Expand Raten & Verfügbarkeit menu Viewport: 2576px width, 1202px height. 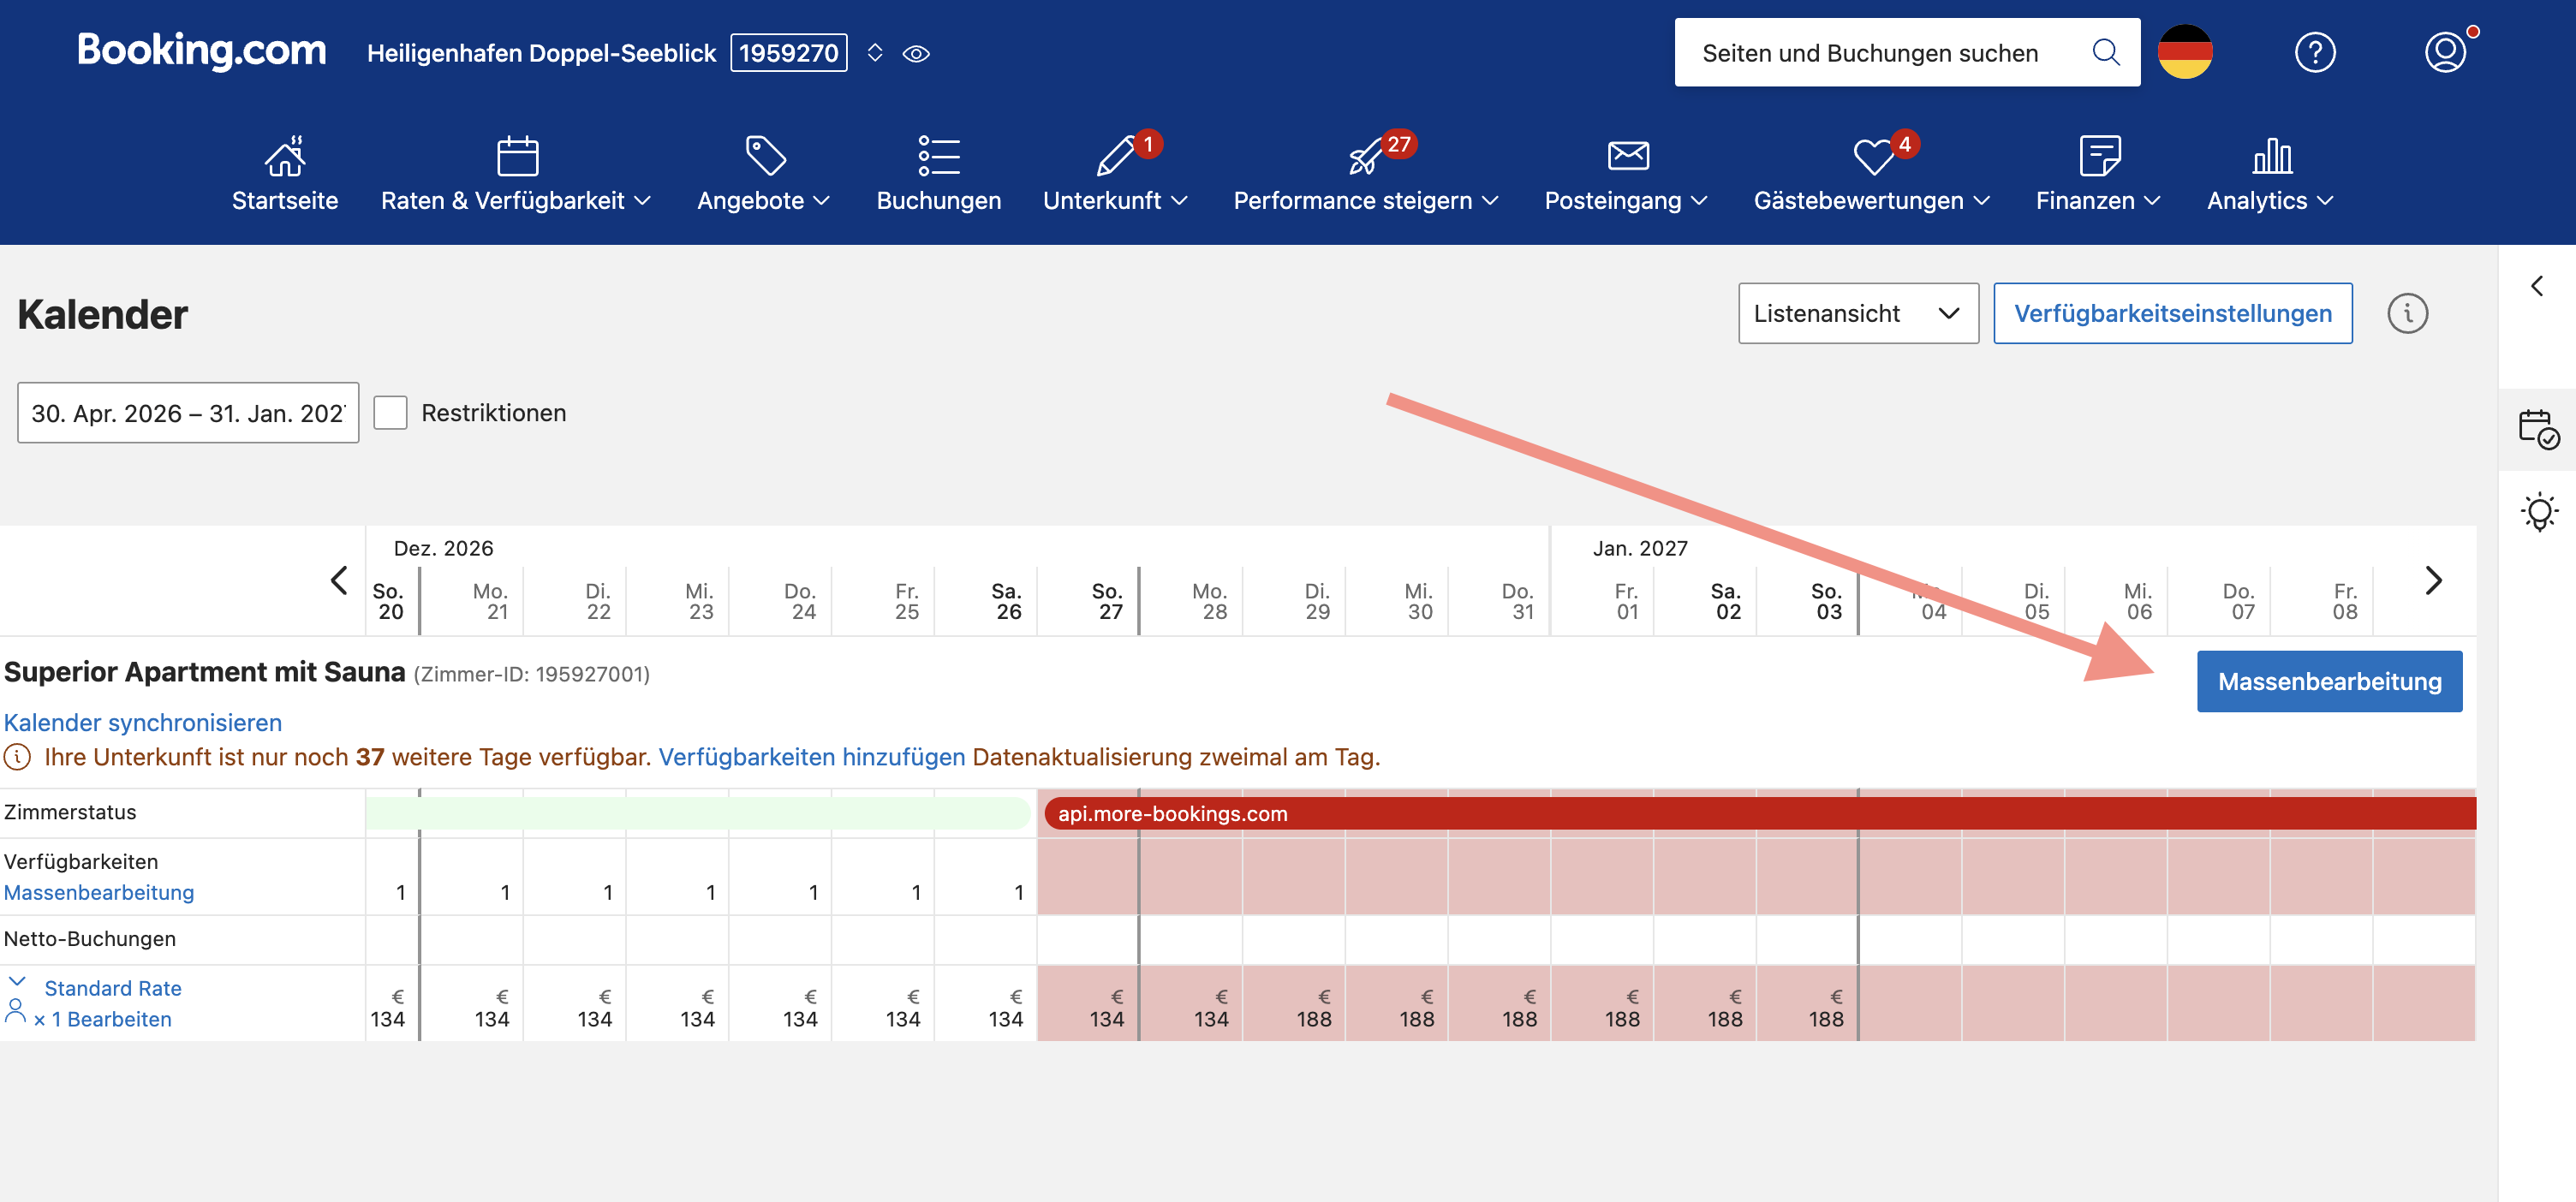[x=516, y=200]
